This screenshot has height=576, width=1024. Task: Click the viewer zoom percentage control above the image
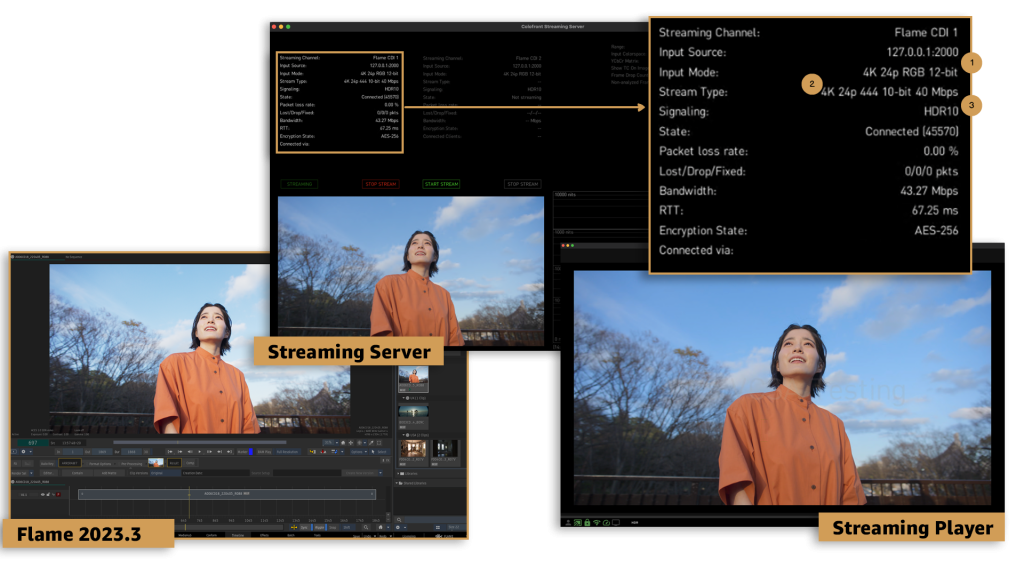327,442
